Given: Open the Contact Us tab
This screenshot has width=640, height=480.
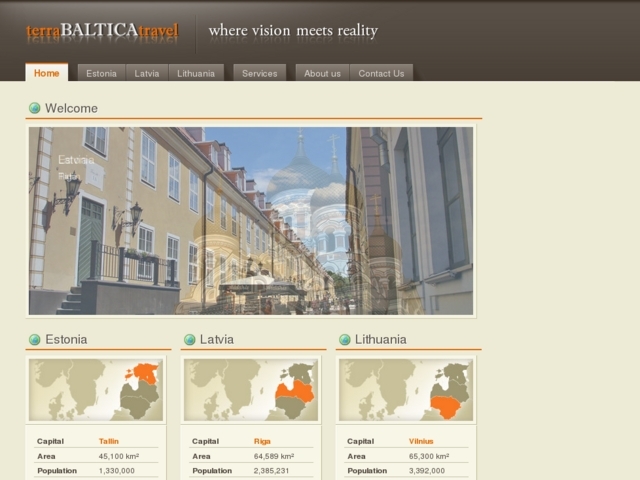Looking at the screenshot, I should pyautogui.click(x=381, y=73).
